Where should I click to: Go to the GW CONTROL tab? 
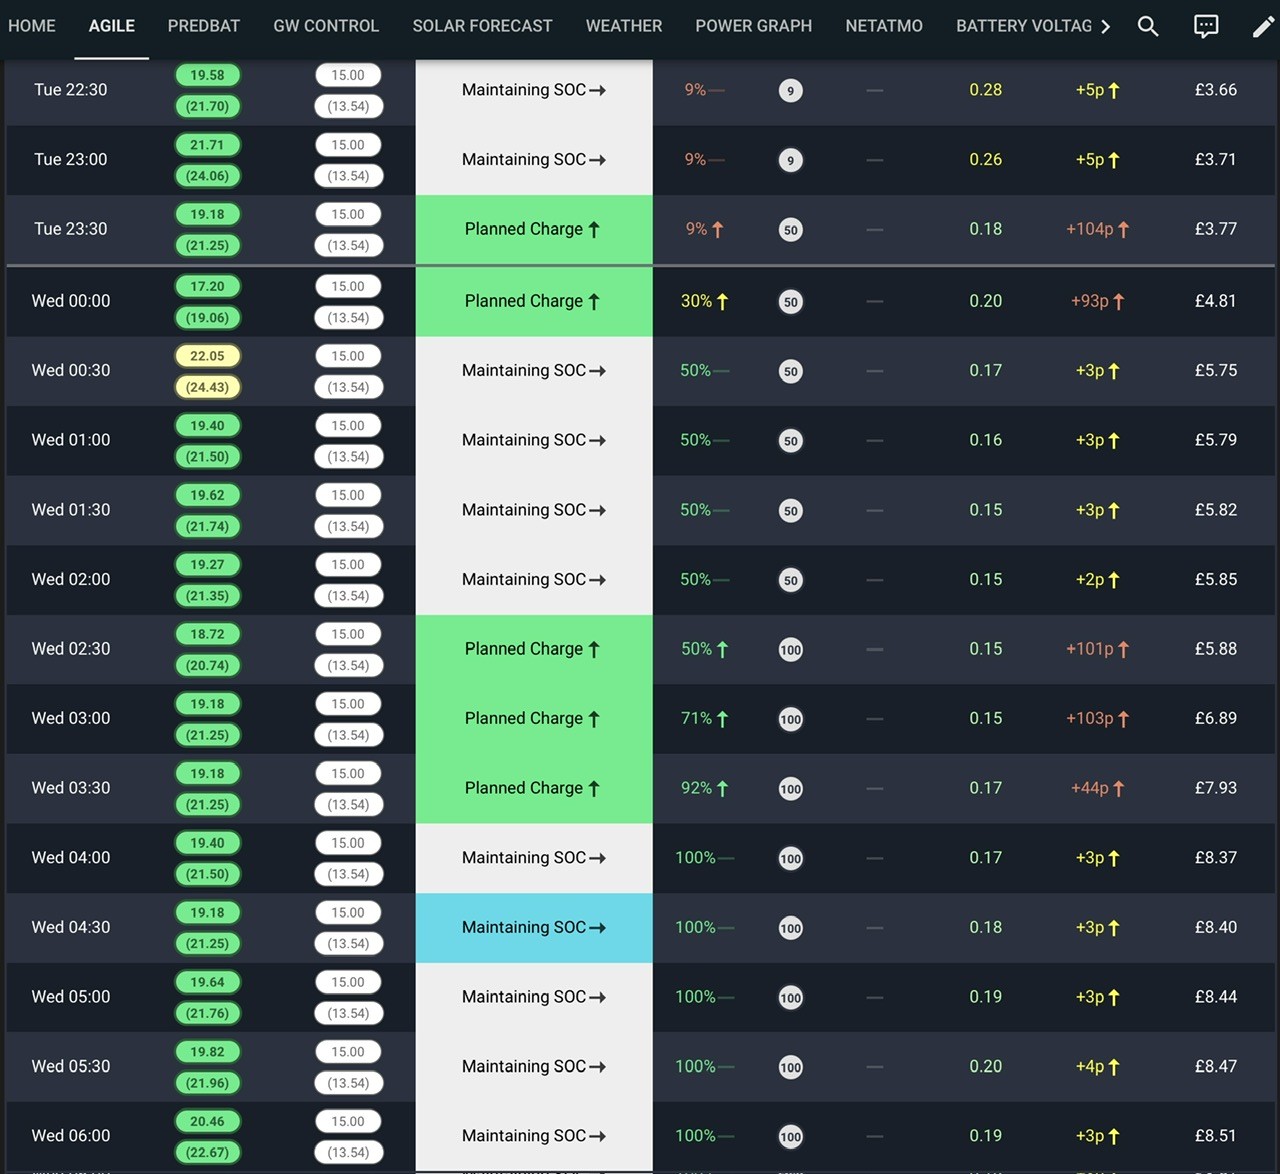(x=326, y=26)
